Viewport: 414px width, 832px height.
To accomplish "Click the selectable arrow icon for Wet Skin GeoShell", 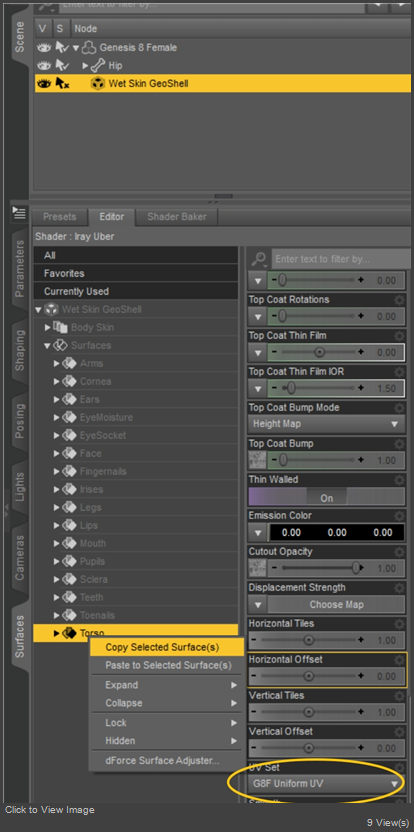I will click(62, 83).
